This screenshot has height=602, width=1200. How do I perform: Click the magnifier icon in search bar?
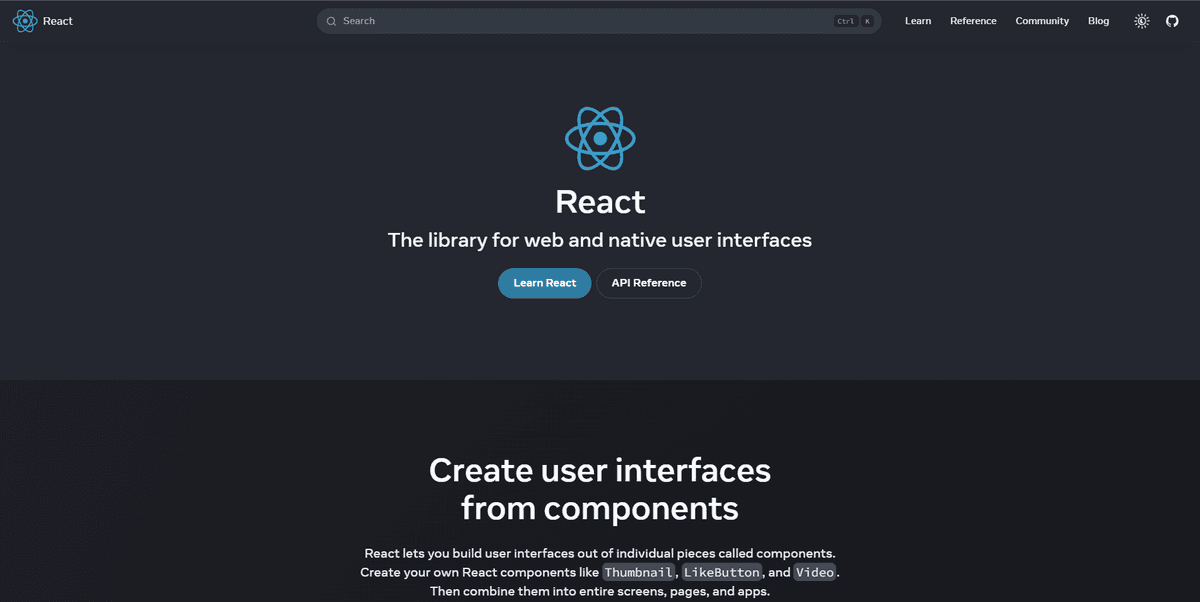[331, 21]
